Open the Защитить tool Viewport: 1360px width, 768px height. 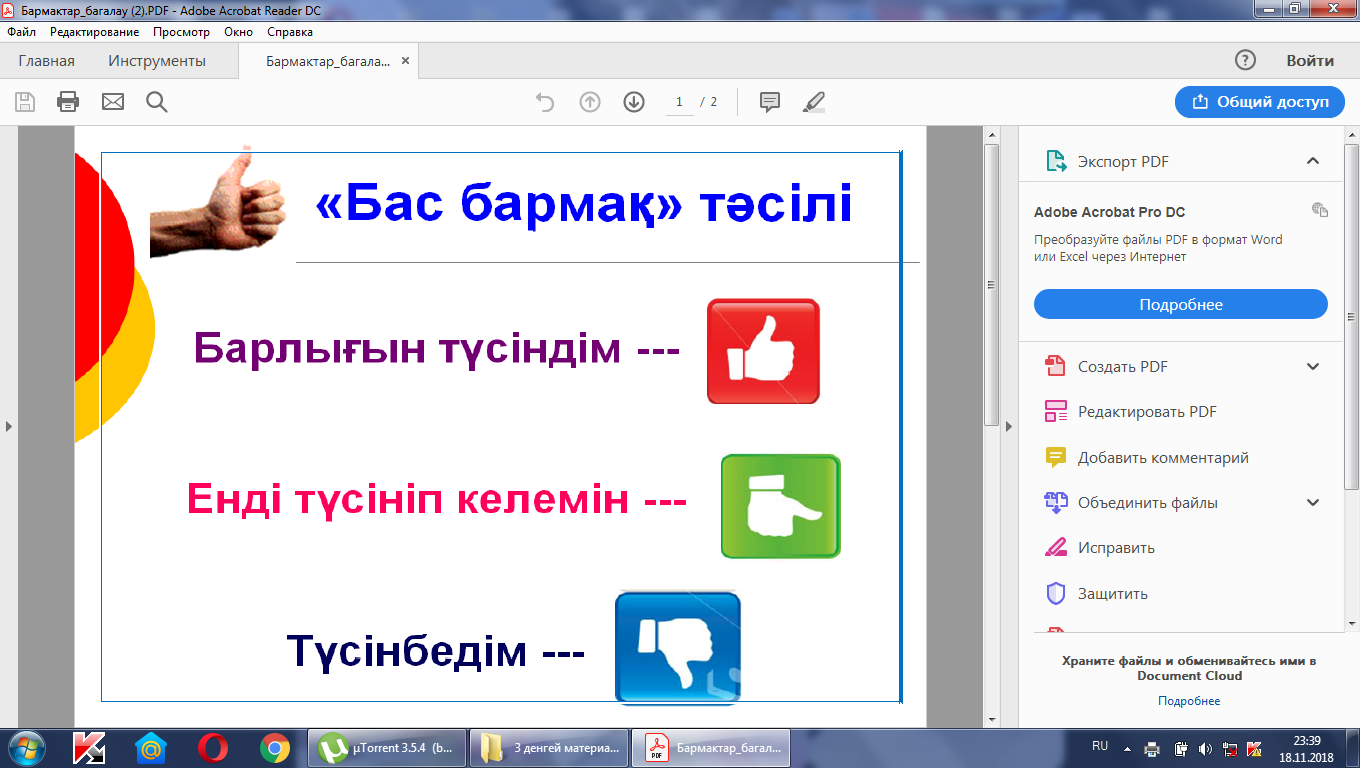[x=1112, y=593]
